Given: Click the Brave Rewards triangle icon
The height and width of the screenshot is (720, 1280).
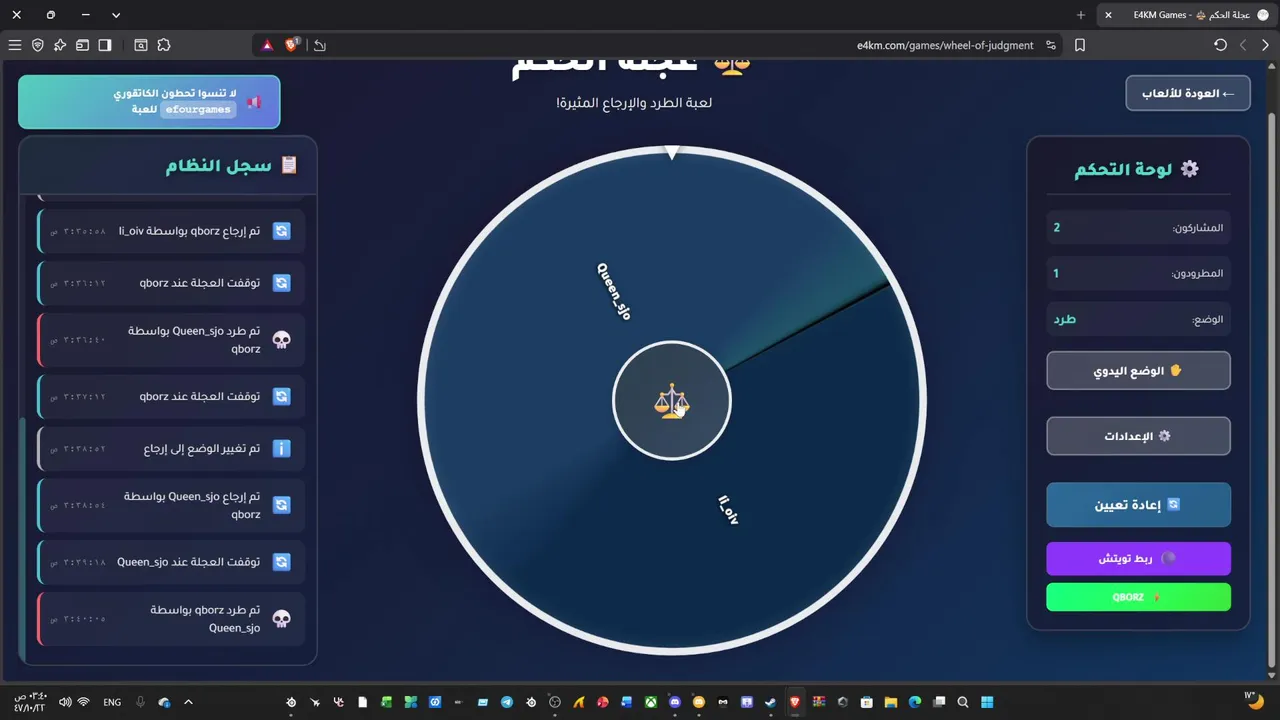Looking at the screenshot, I should tap(268, 45).
